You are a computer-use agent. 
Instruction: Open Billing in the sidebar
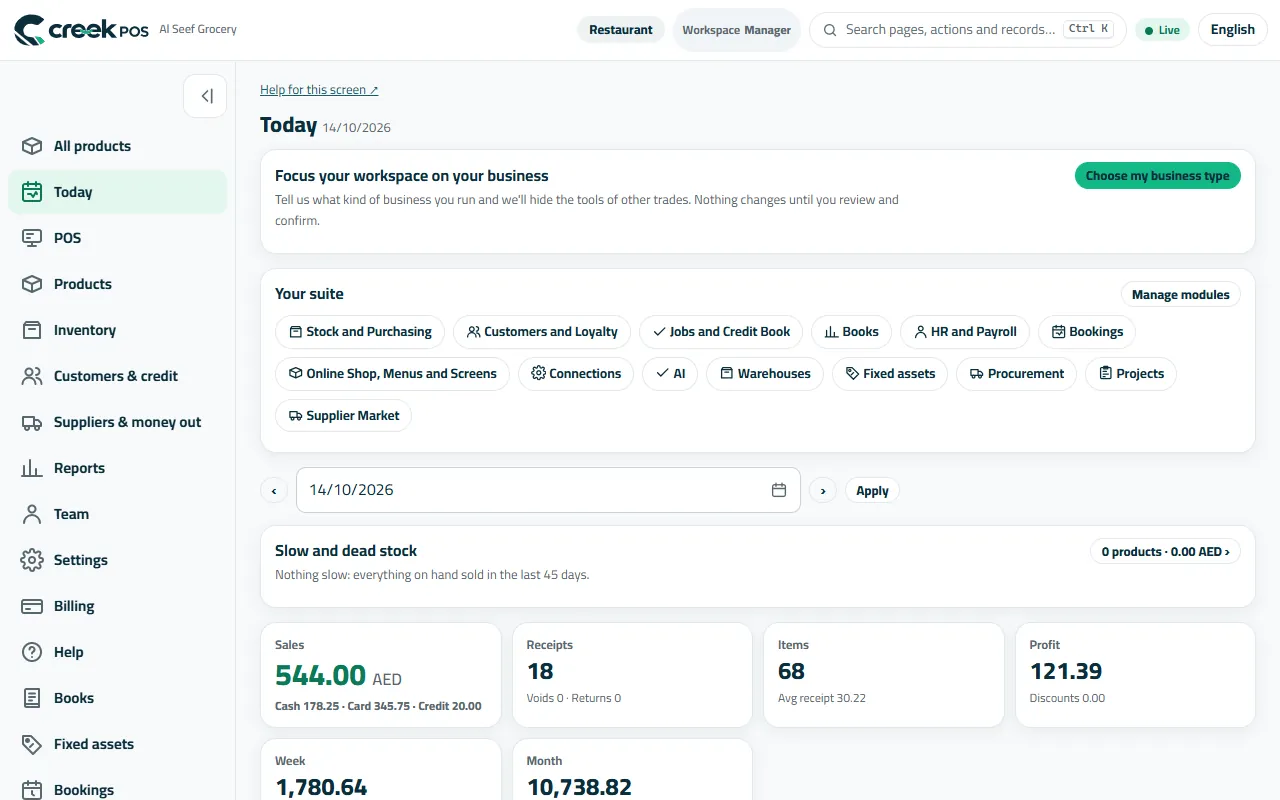pyautogui.click(x=118, y=606)
